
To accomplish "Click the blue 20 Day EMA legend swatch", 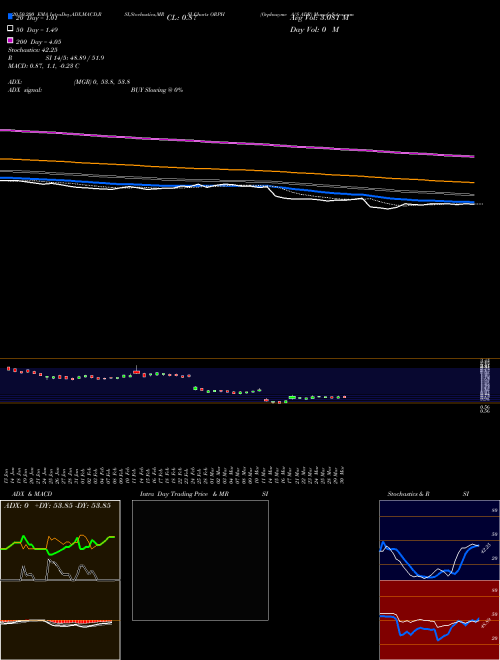I will tap(10, 16).
